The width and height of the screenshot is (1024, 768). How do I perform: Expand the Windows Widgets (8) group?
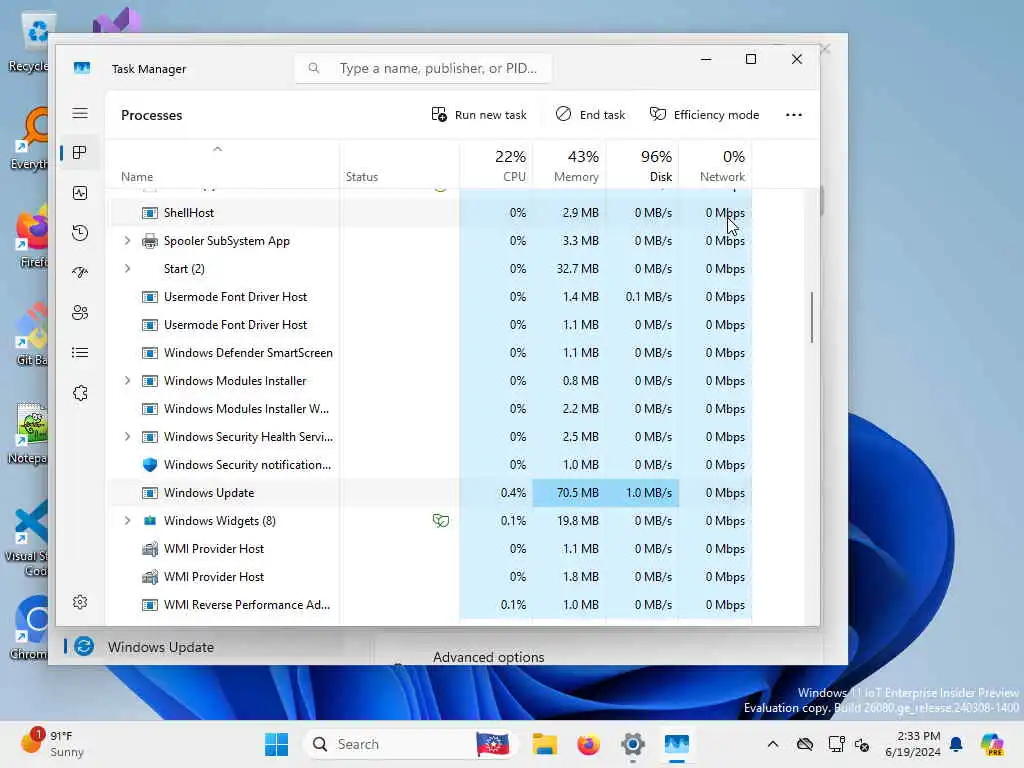coord(127,520)
